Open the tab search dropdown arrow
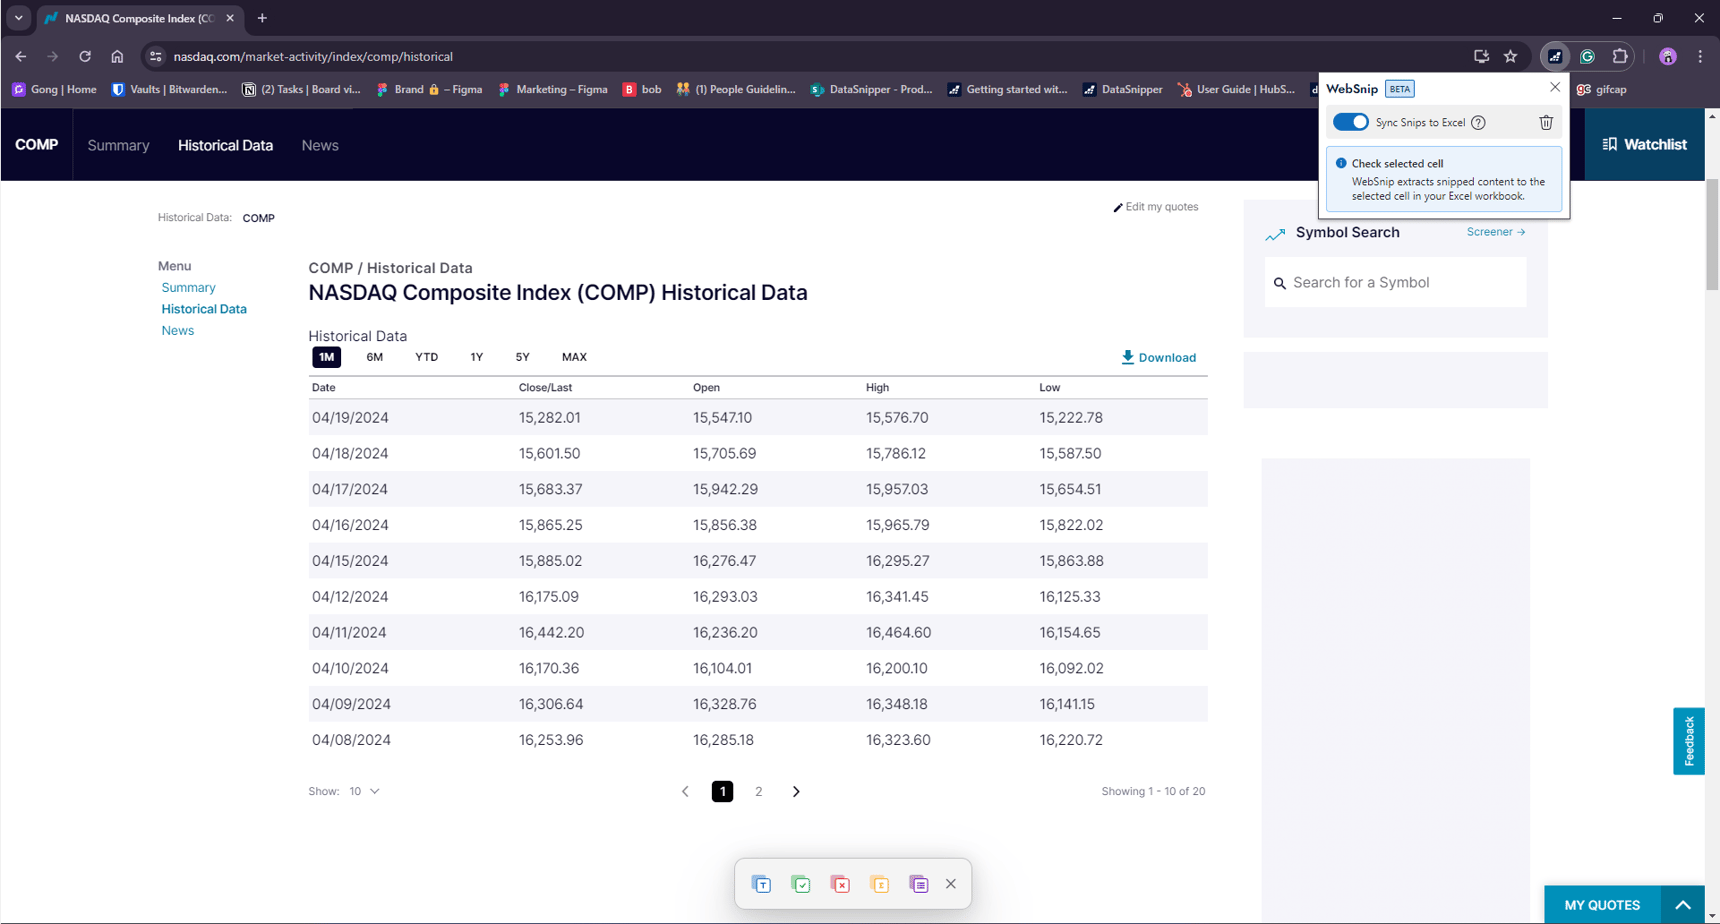The height and width of the screenshot is (924, 1720). coord(18,18)
